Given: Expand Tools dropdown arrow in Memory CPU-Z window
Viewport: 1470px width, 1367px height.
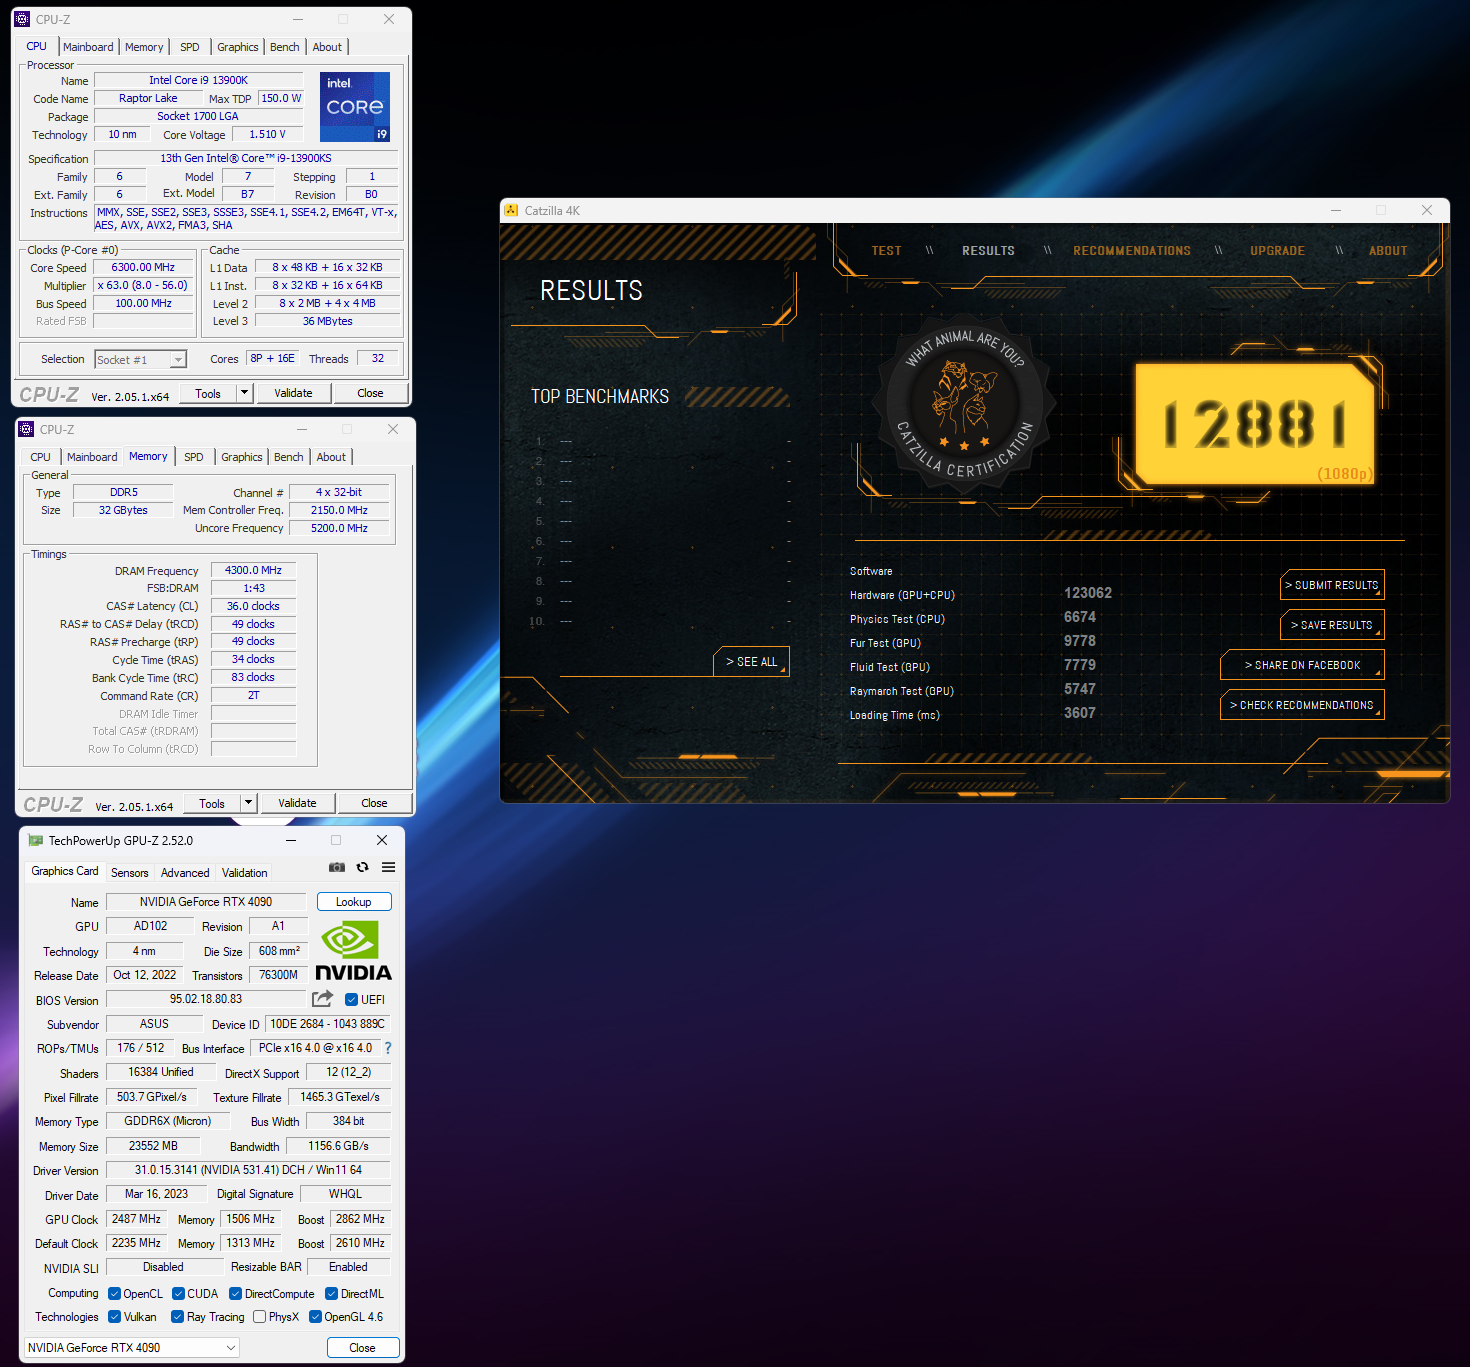Looking at the screenshot, I should 248,803.
